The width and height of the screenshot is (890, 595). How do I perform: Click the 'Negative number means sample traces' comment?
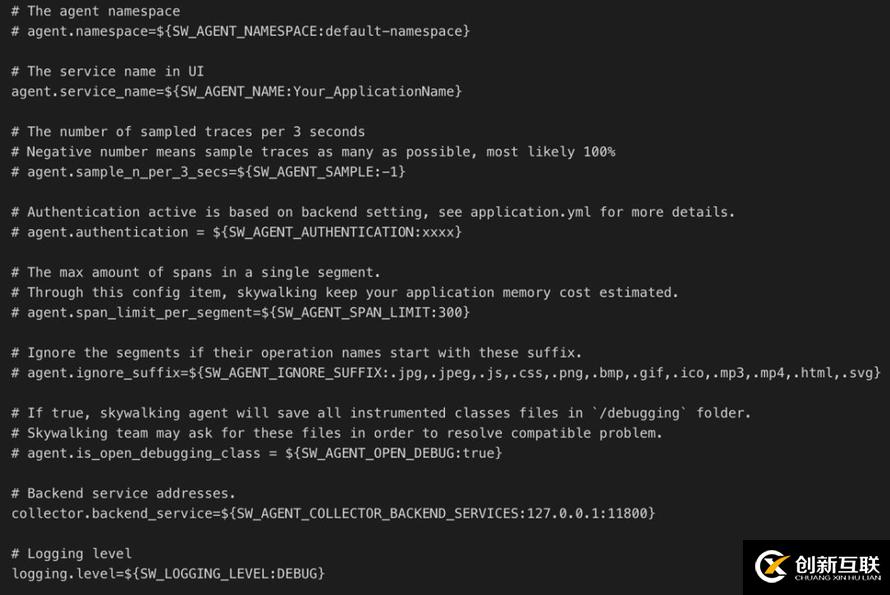coord(313,152)
